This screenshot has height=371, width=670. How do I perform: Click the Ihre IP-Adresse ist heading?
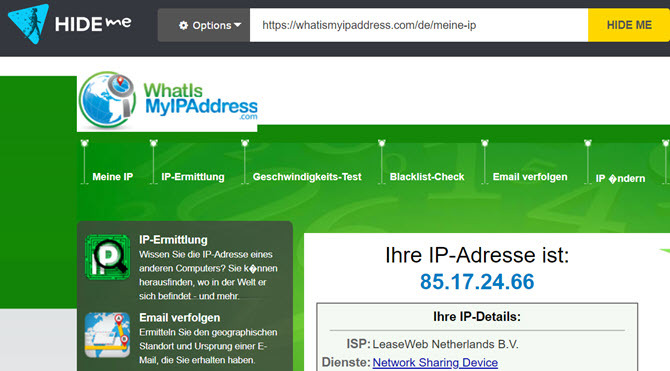(477, 255)
